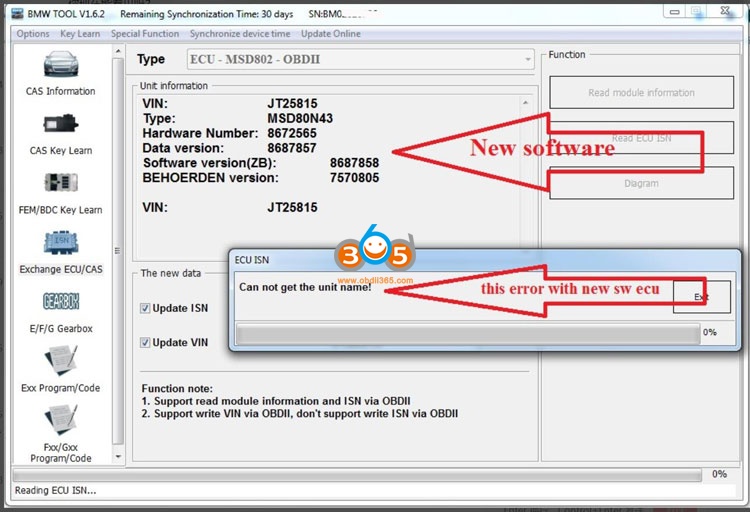Image resolution: width=750 pixels, height=512 pixels.
Task: Minimize the BMW TOOL window
Action: point(674,11)
